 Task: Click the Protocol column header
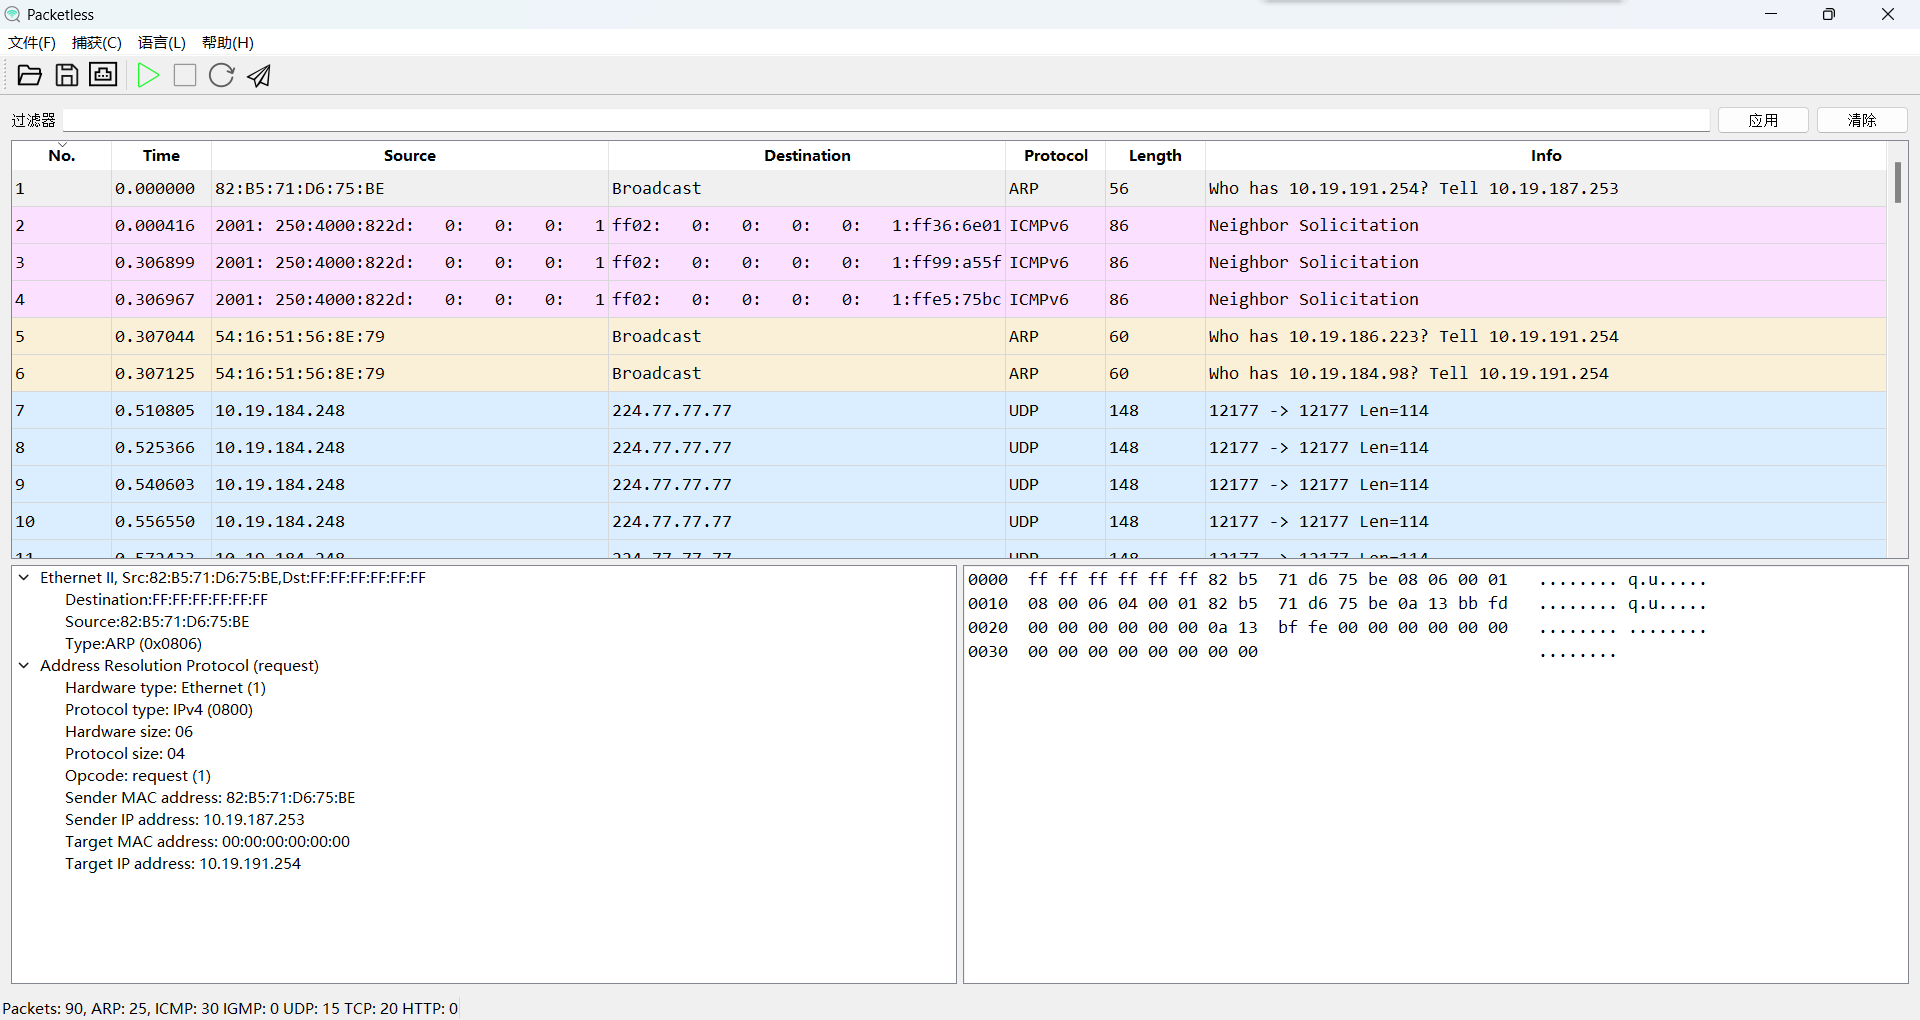tap(1056, 155)
